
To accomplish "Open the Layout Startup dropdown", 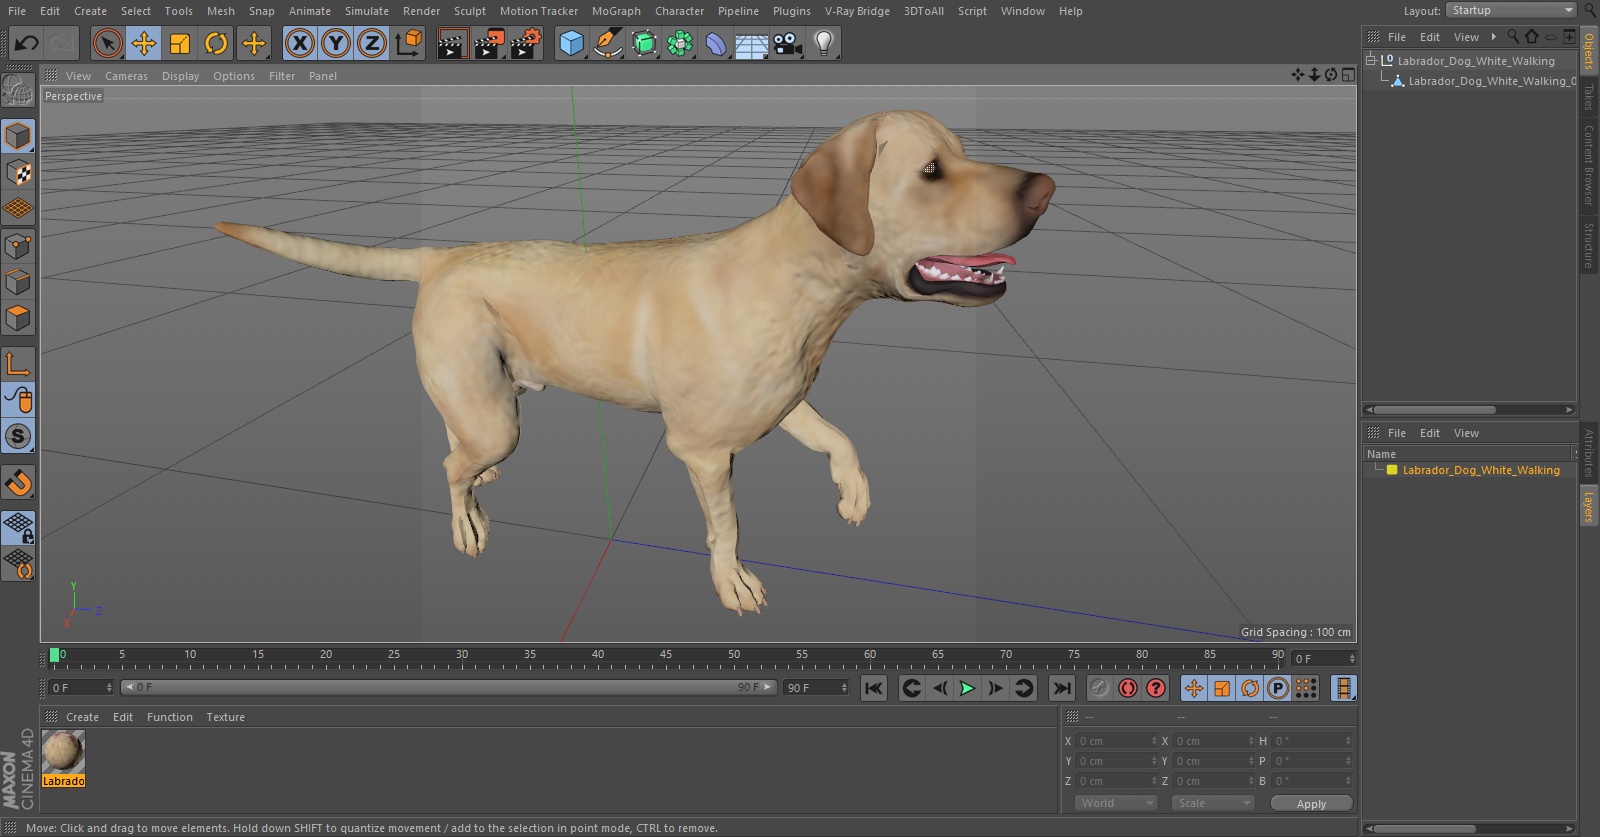I will point(1511,10).
